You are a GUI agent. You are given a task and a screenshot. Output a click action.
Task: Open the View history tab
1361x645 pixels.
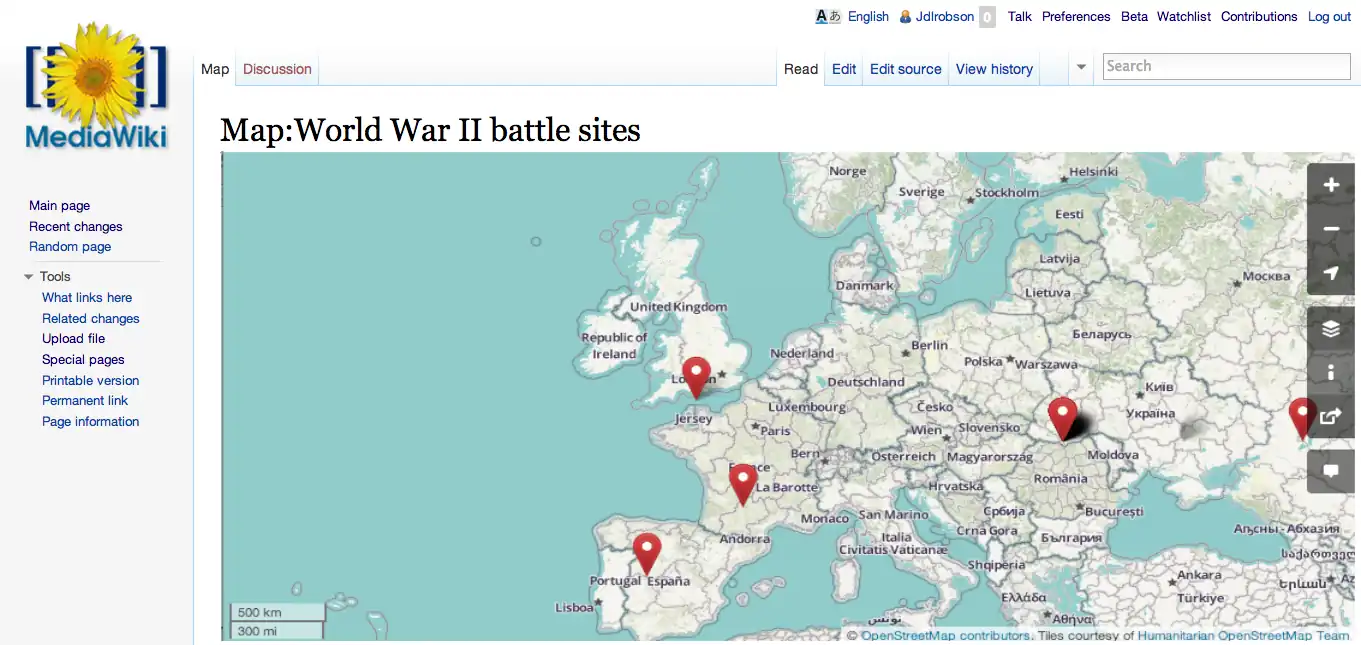tap(994, 69)
